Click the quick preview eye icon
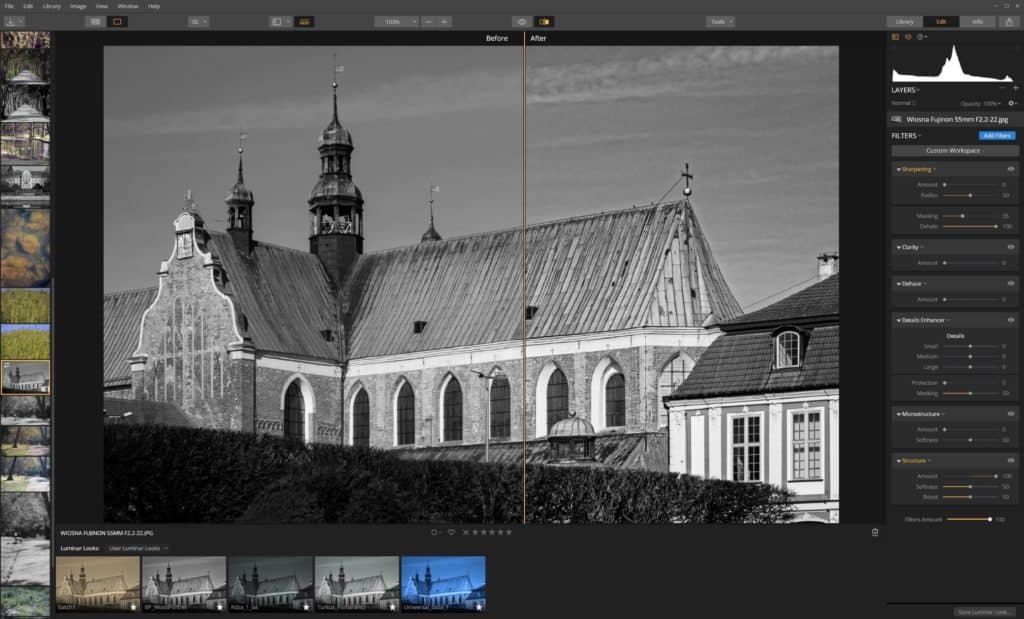The height and width of the screenshot is (619, 1024). click(x=520, y=21)
